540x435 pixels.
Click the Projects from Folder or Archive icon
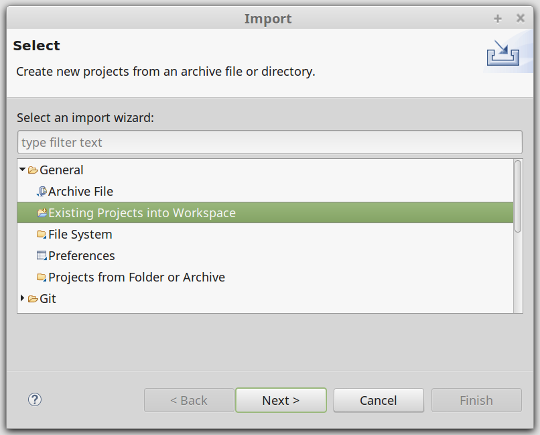click(42, 277)
